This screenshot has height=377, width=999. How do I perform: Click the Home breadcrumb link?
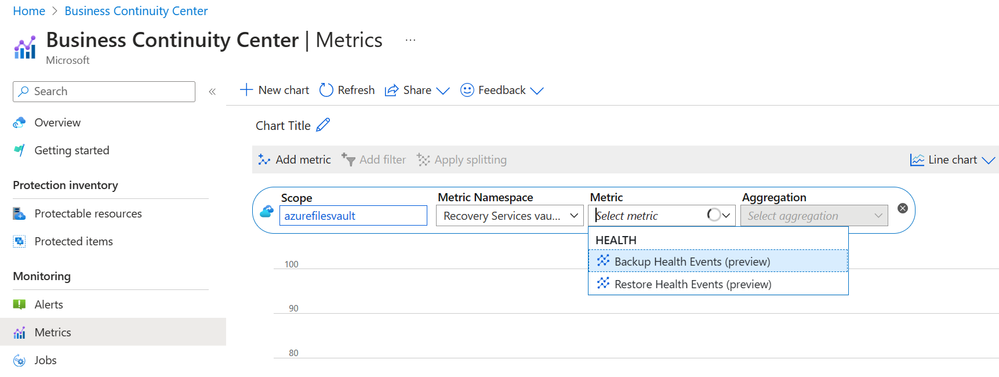pyautogui.click(x=29, y=11)
